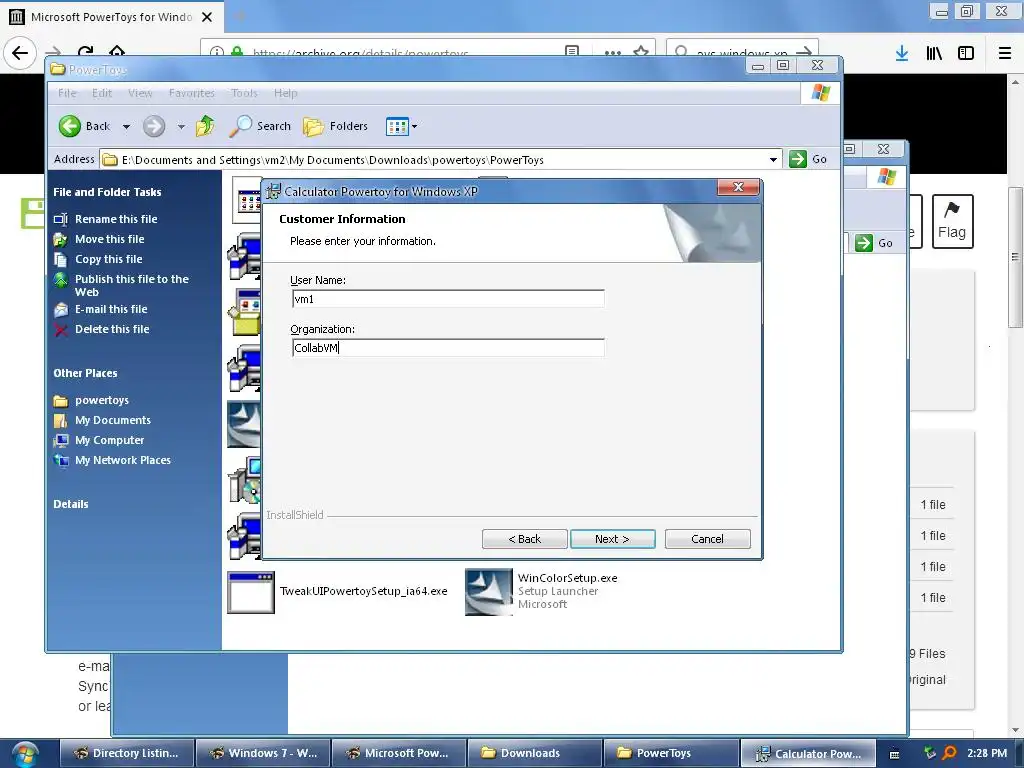Switch to Calculator Pow... taskbar button
This screenshot has height=768, width=1024.
click(807, 753)
